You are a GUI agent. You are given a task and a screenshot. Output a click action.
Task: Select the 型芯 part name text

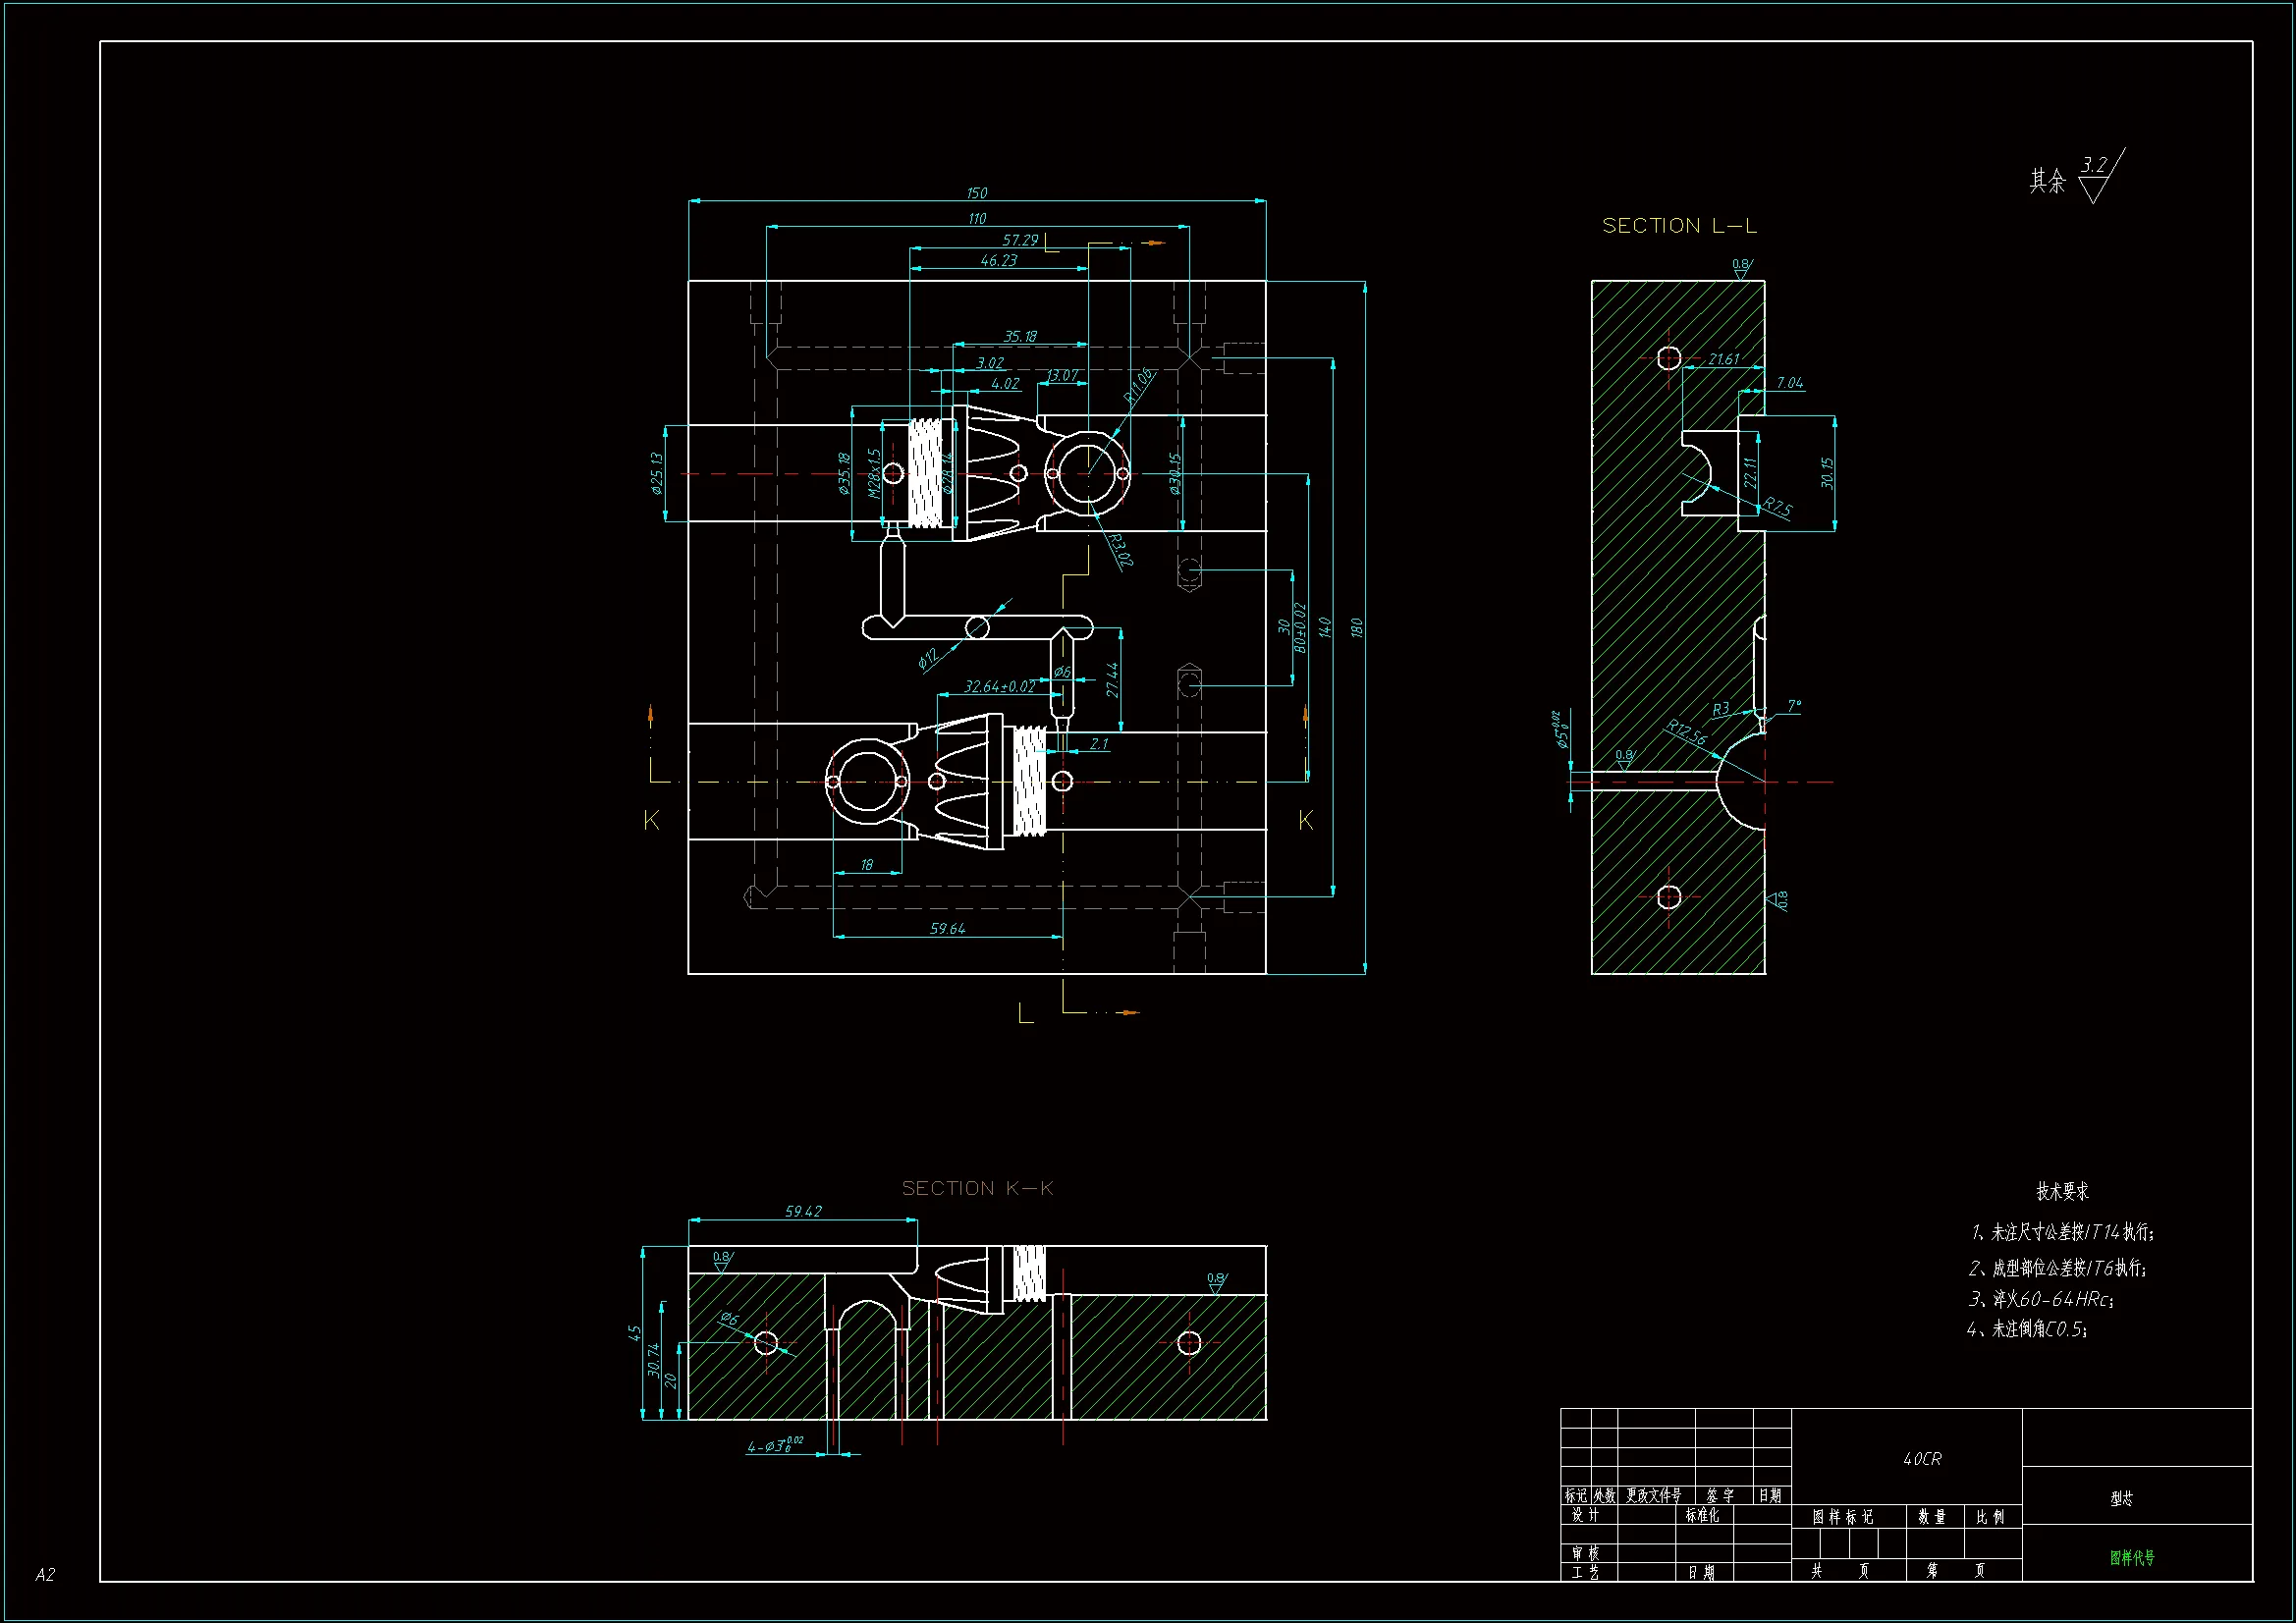point(2121,1498)
